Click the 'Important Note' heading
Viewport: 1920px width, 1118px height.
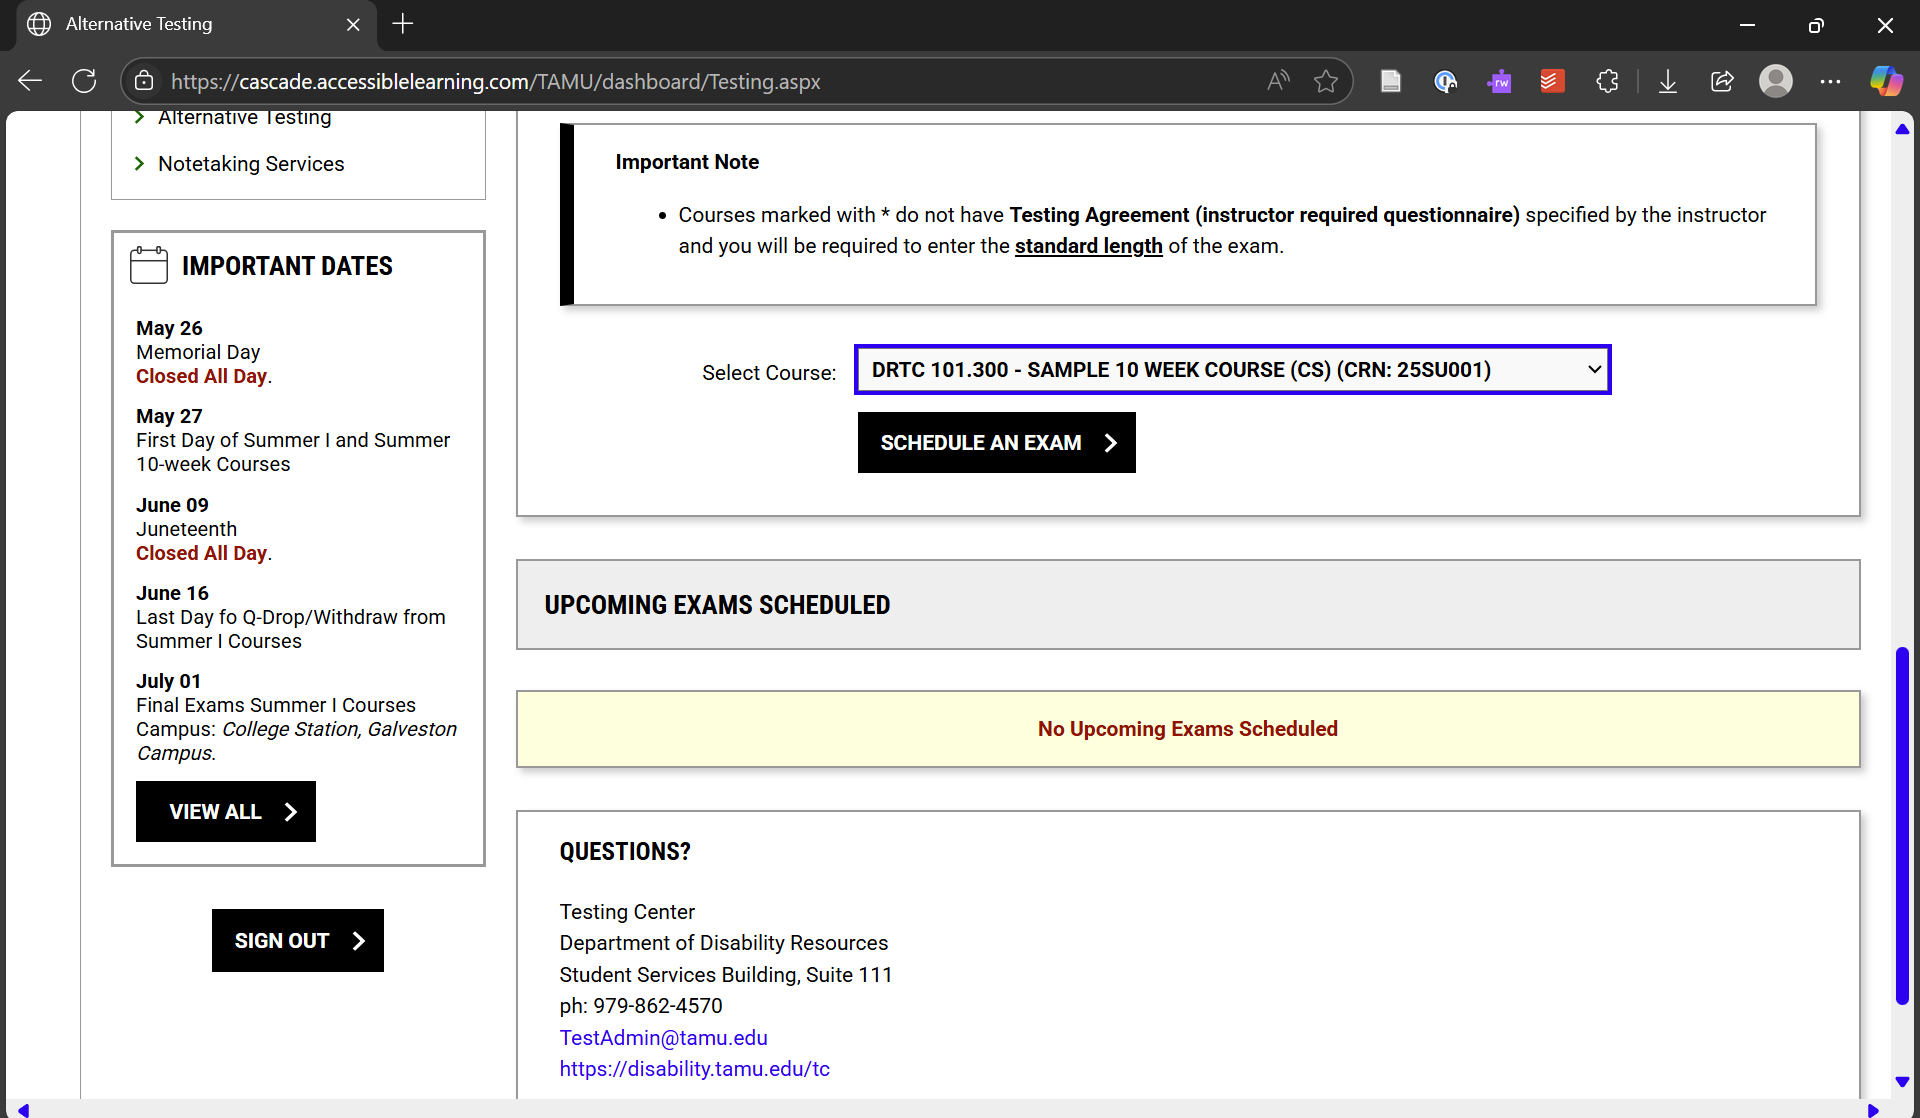(x=687, y=162)
